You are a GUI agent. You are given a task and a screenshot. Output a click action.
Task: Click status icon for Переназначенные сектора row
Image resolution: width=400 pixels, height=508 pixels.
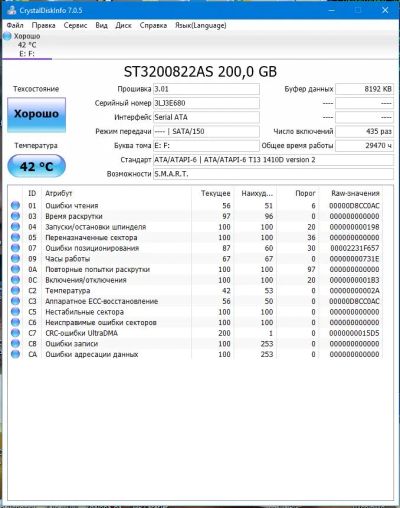tap(15, 238)
